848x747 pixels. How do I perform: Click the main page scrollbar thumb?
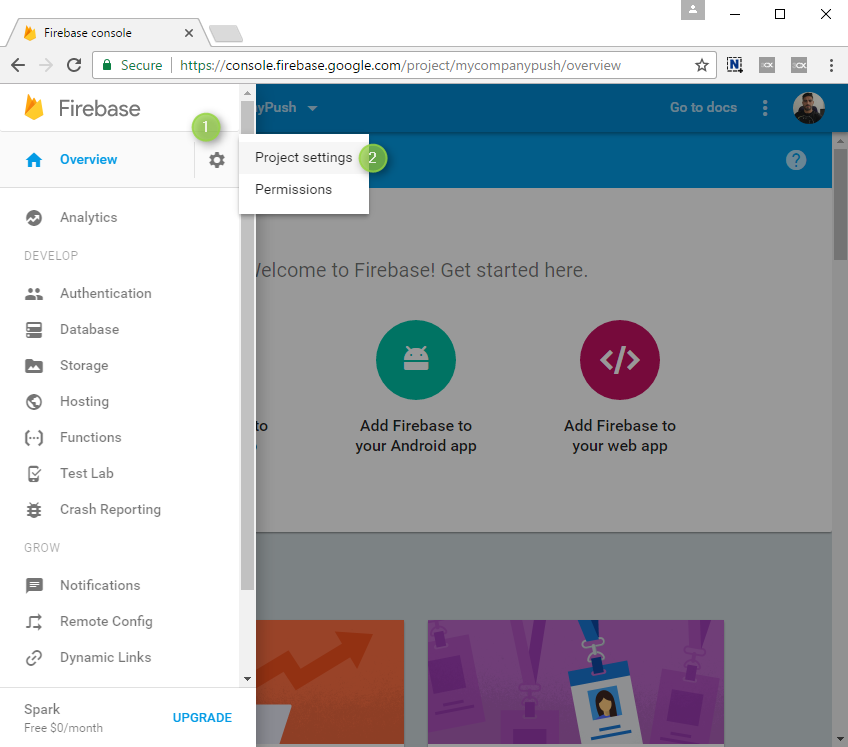coord(840,203)
